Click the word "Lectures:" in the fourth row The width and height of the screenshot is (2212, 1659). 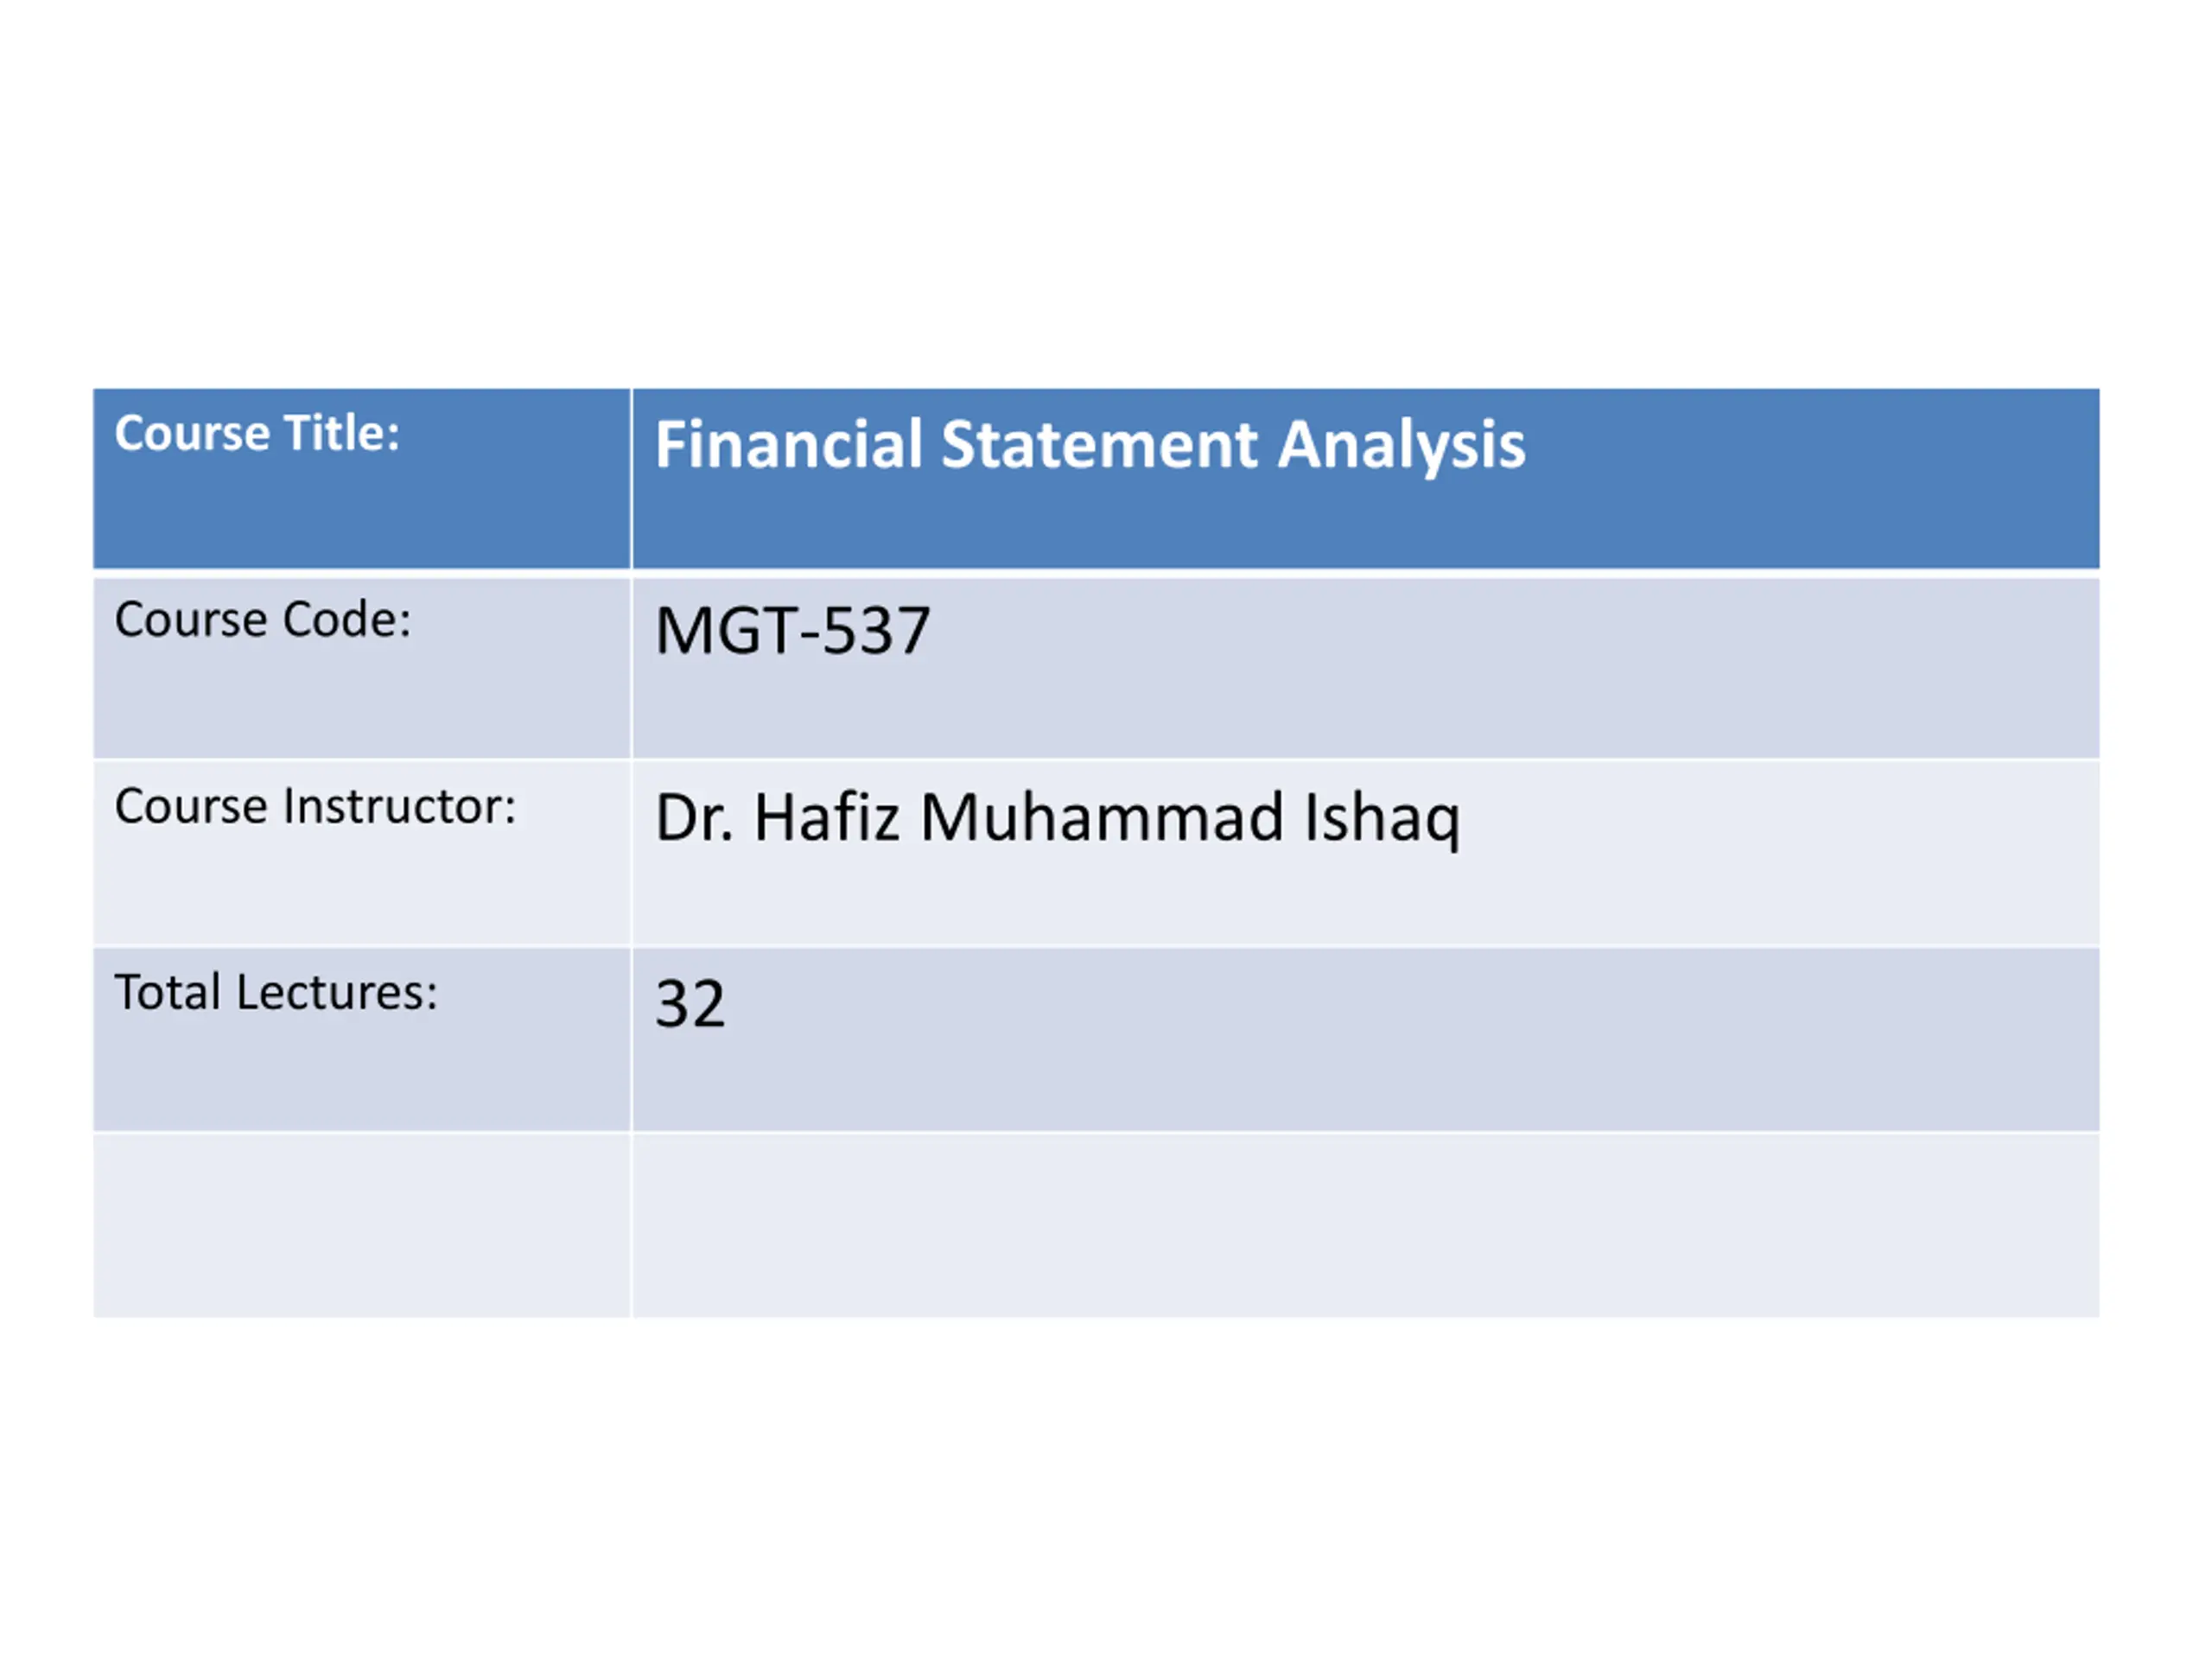[337, 993]
